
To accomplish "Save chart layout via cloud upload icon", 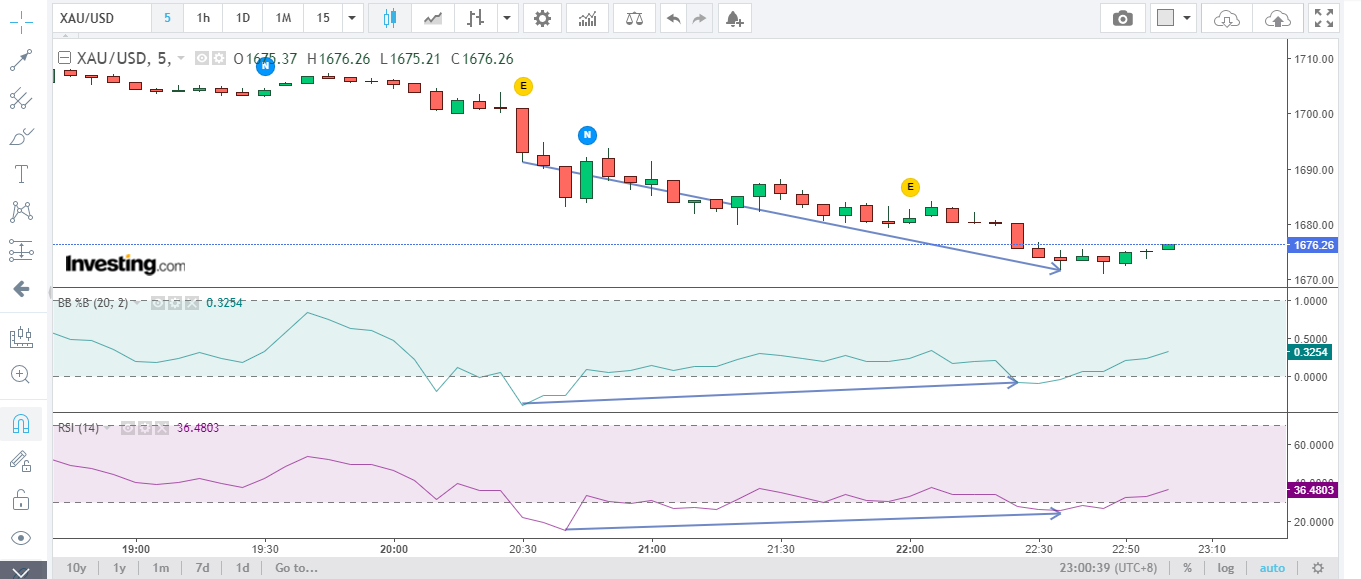I will click(x=1277, y=18).
